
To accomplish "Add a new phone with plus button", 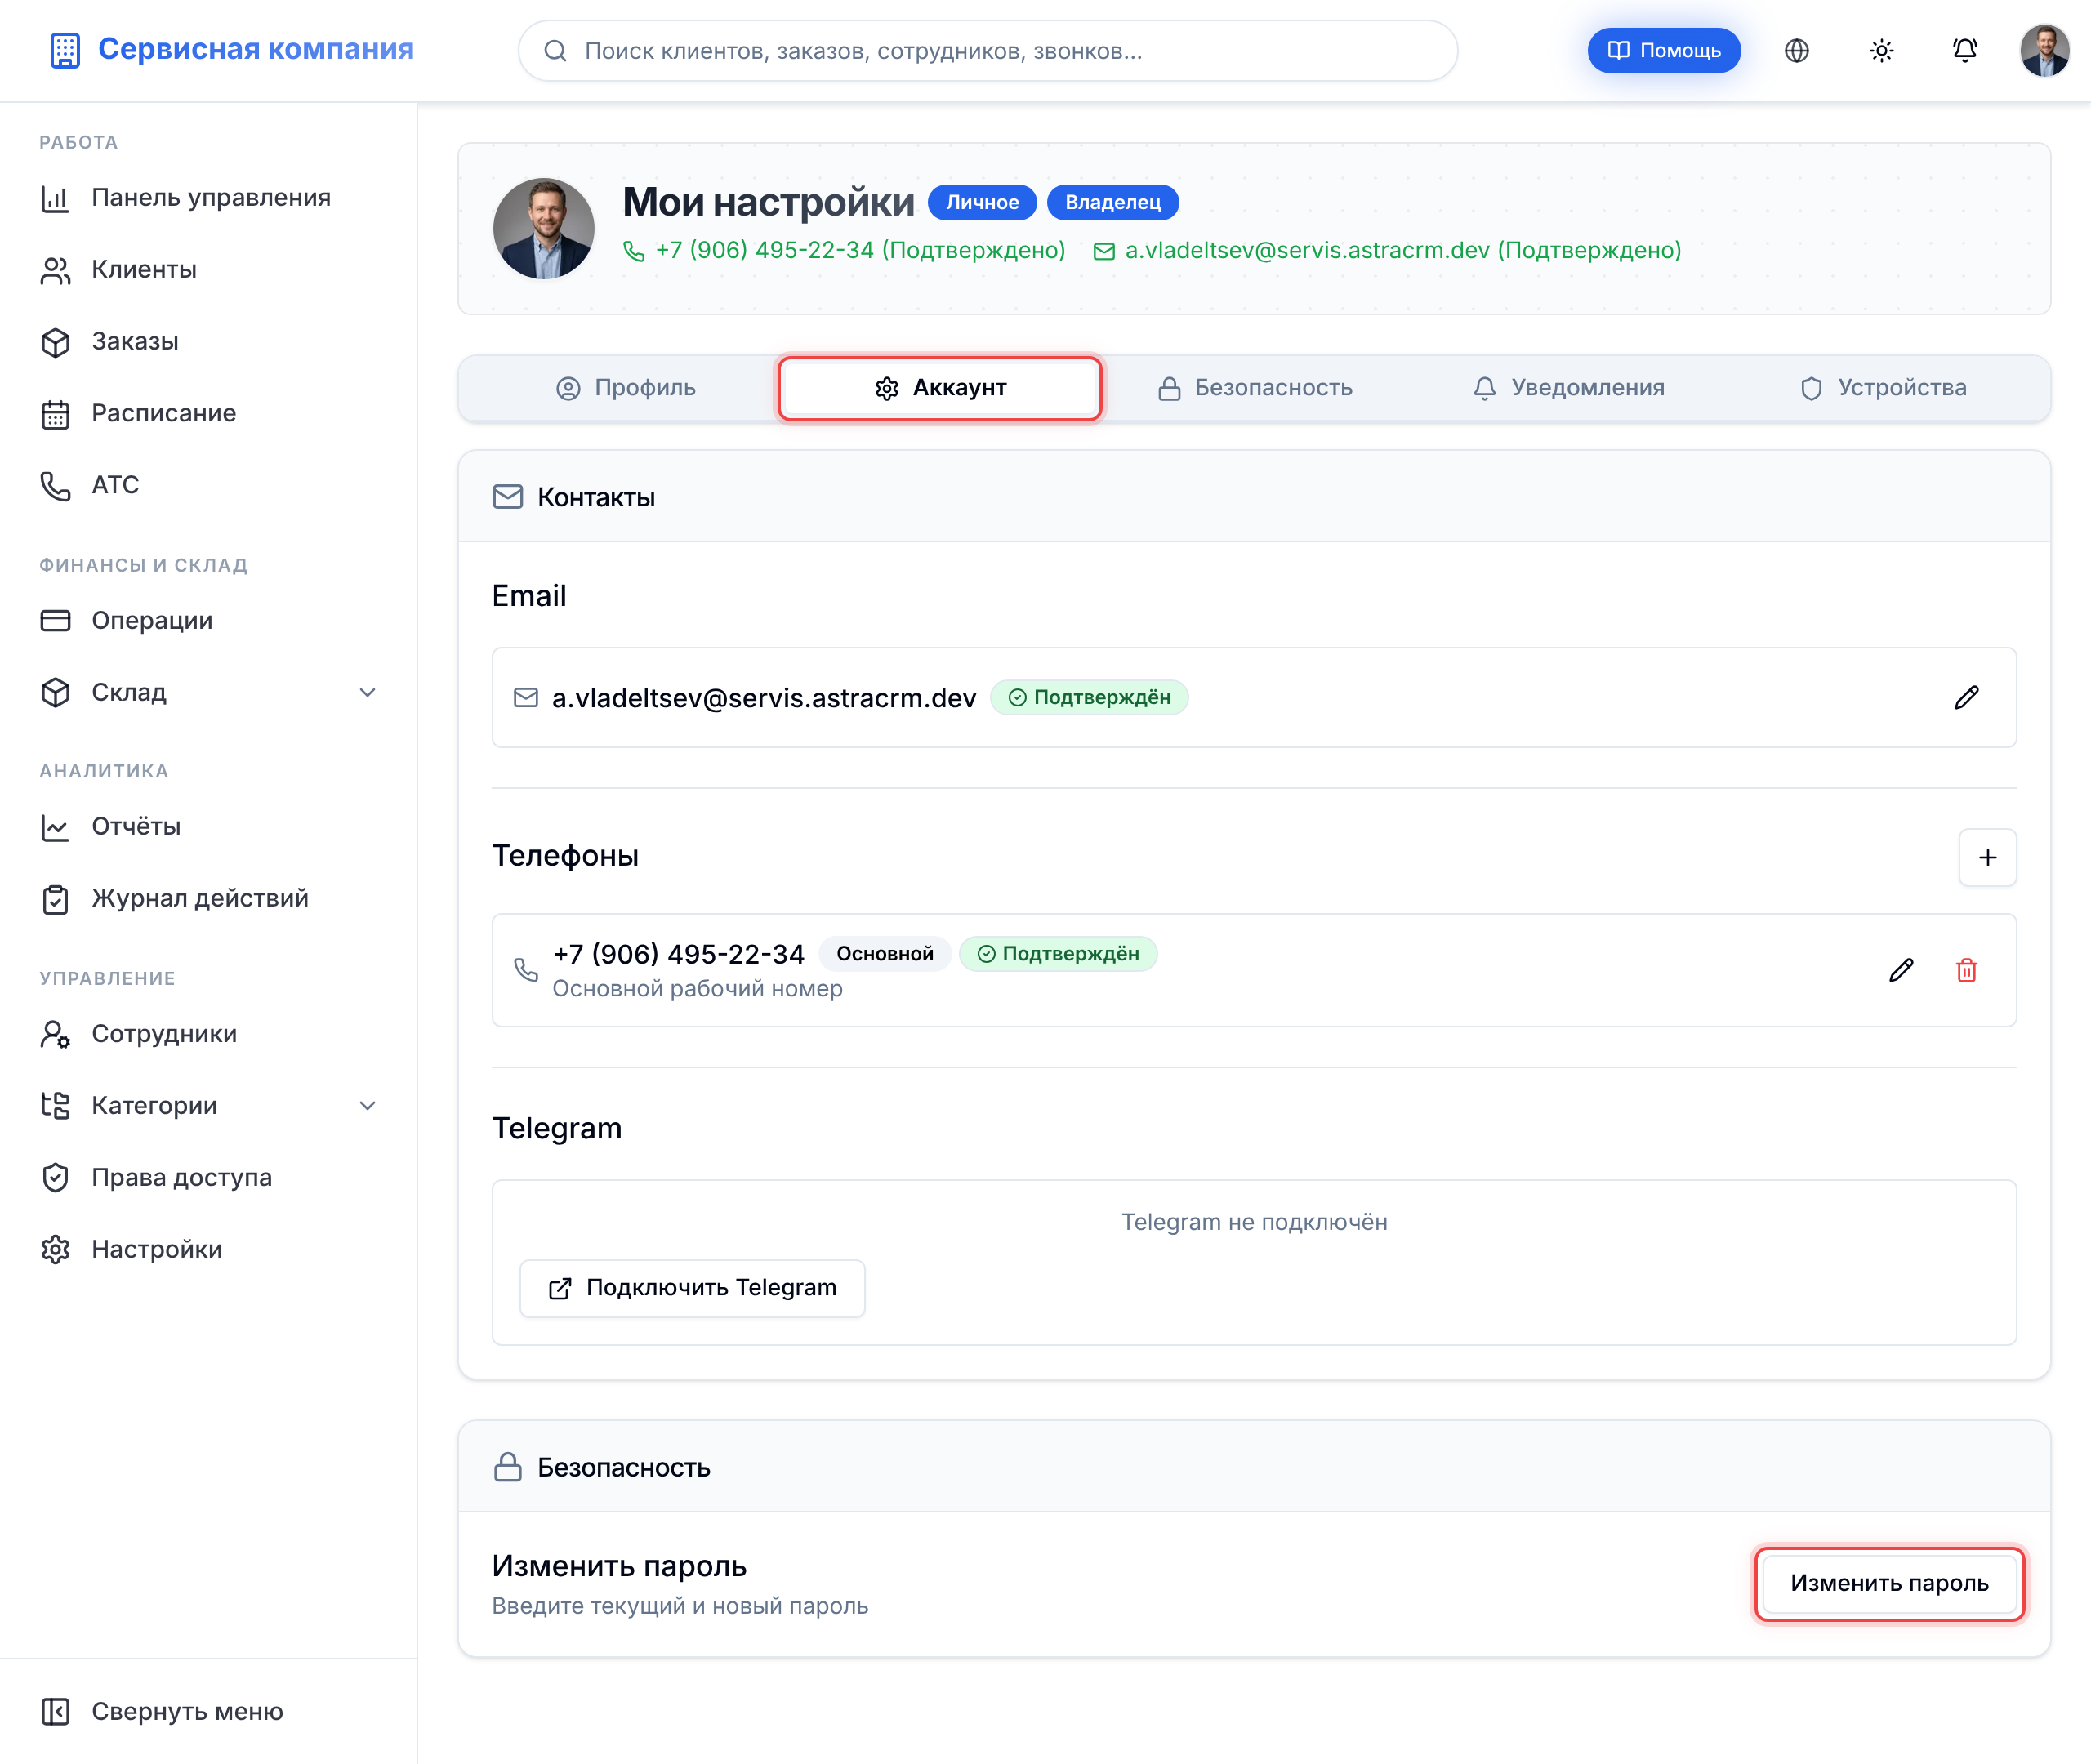I will [x=1987, y=857].
